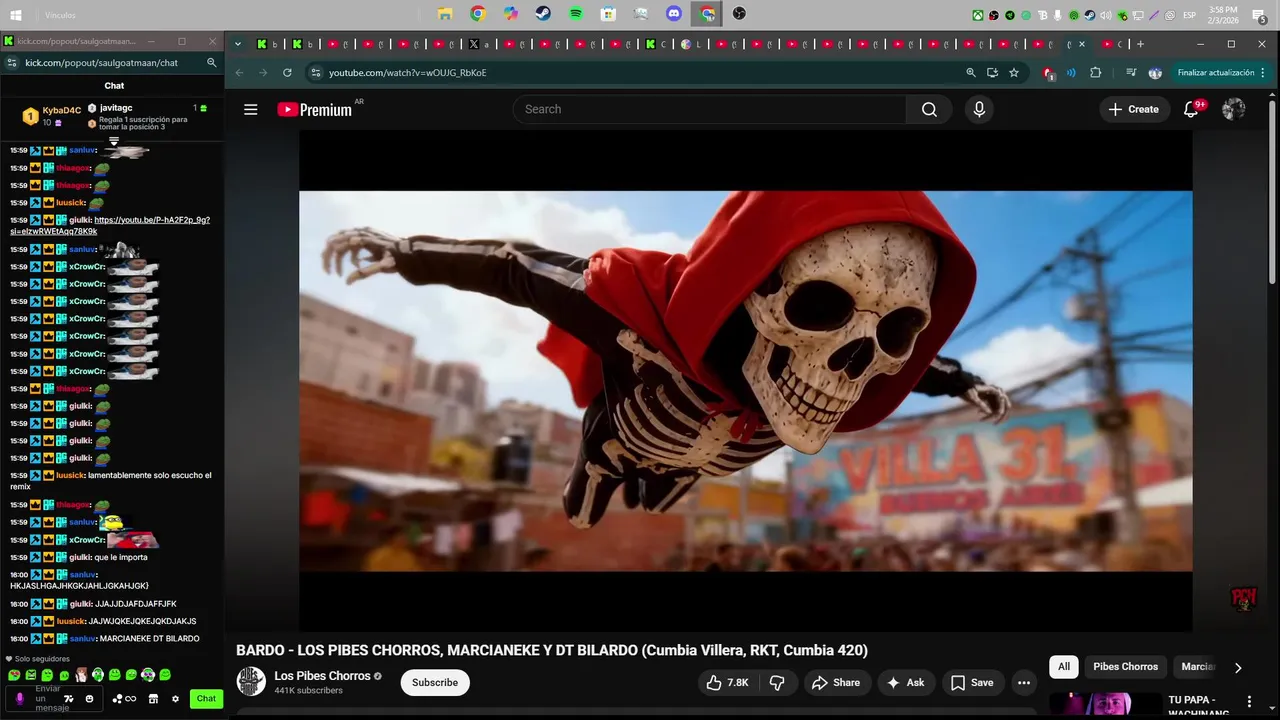Open Chrome media control music-note icon
The image size is (1280, 720).
[1131, 73]
